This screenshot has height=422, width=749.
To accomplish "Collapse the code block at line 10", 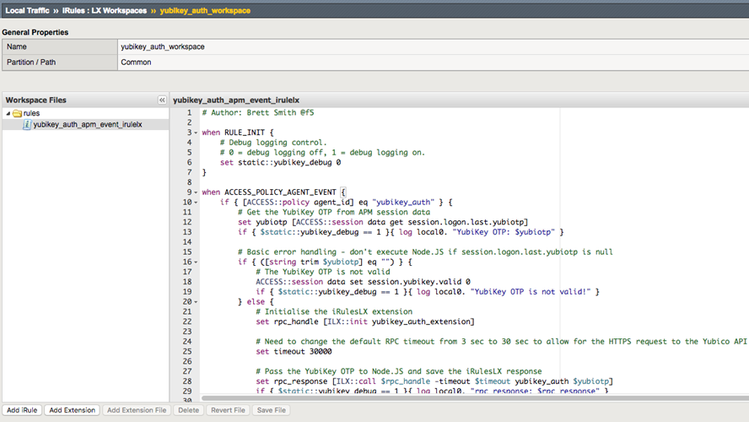I will pyautogui.click(x=194, y=201).
